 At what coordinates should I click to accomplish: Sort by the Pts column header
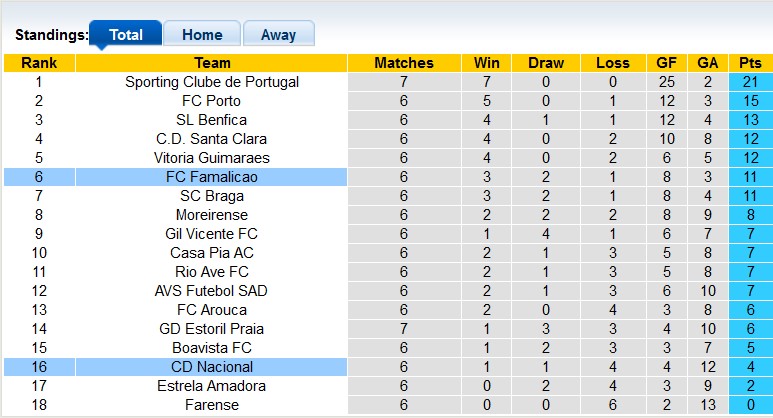coord(749,63)
